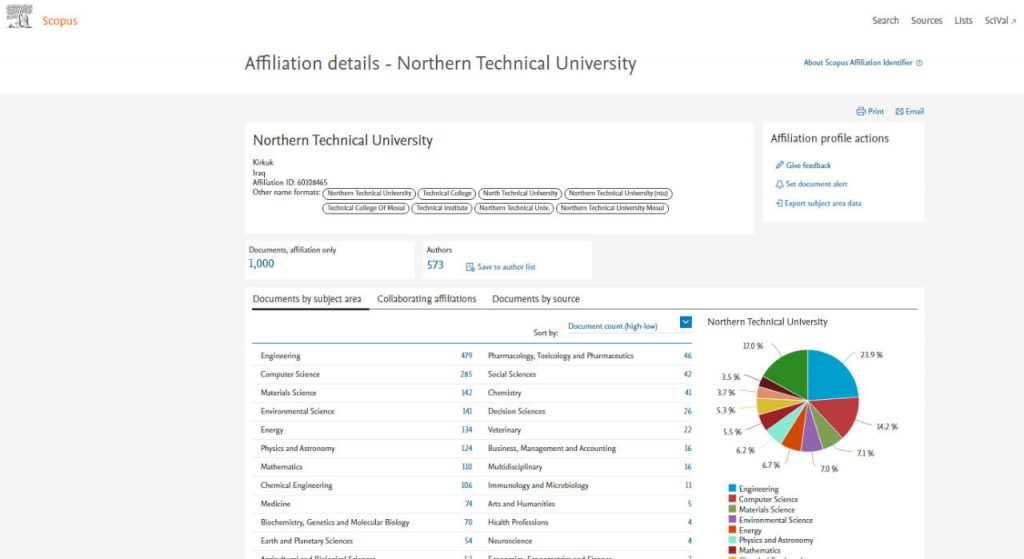Screen dimensions: 1024x559
Task: Click Export subject area data link
Action: pyautogui.click(x=823, y=203)
